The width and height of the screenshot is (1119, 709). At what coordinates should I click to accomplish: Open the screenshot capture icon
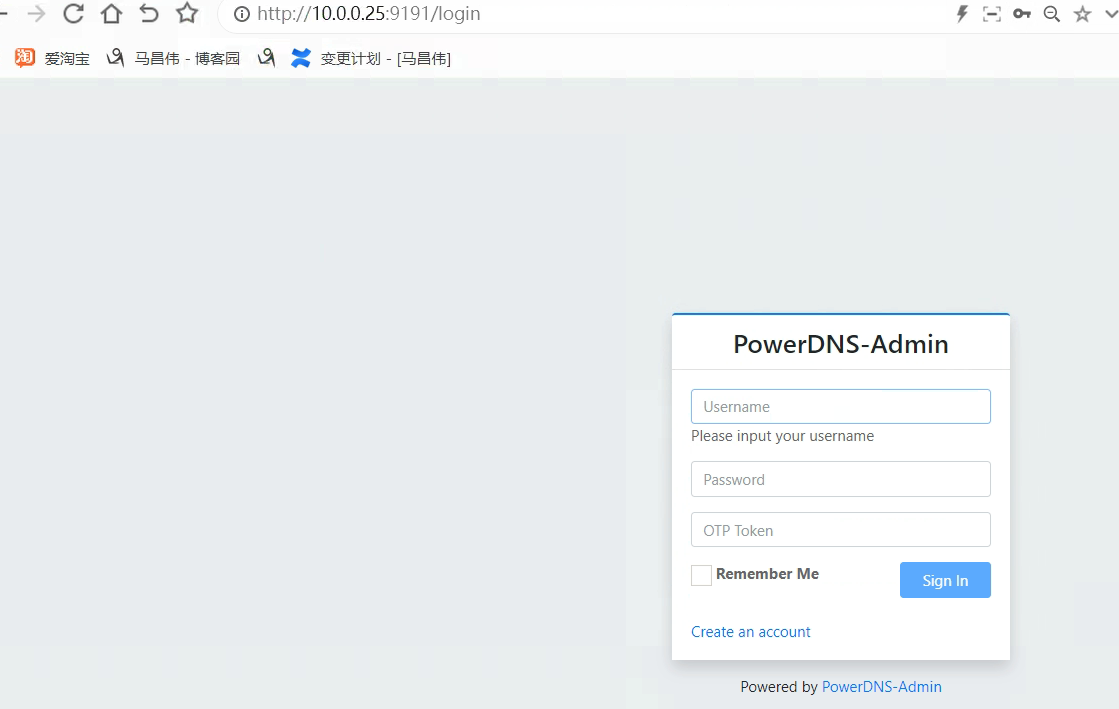click(x=991, y=14)
